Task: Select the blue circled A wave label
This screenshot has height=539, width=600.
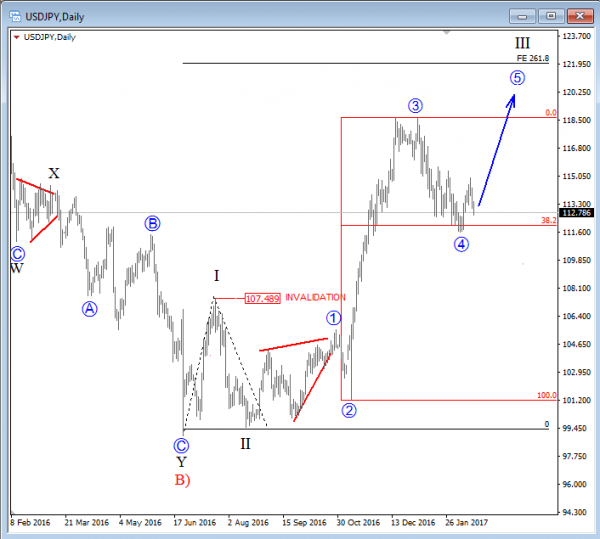Action: pos(90,309)
